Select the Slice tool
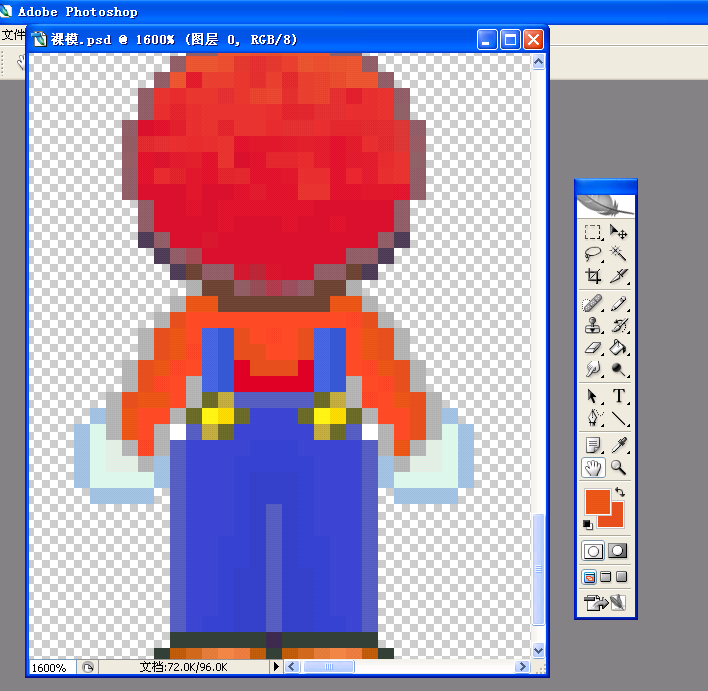The height and width of the screenshot is (691, 708). [618, 275]
